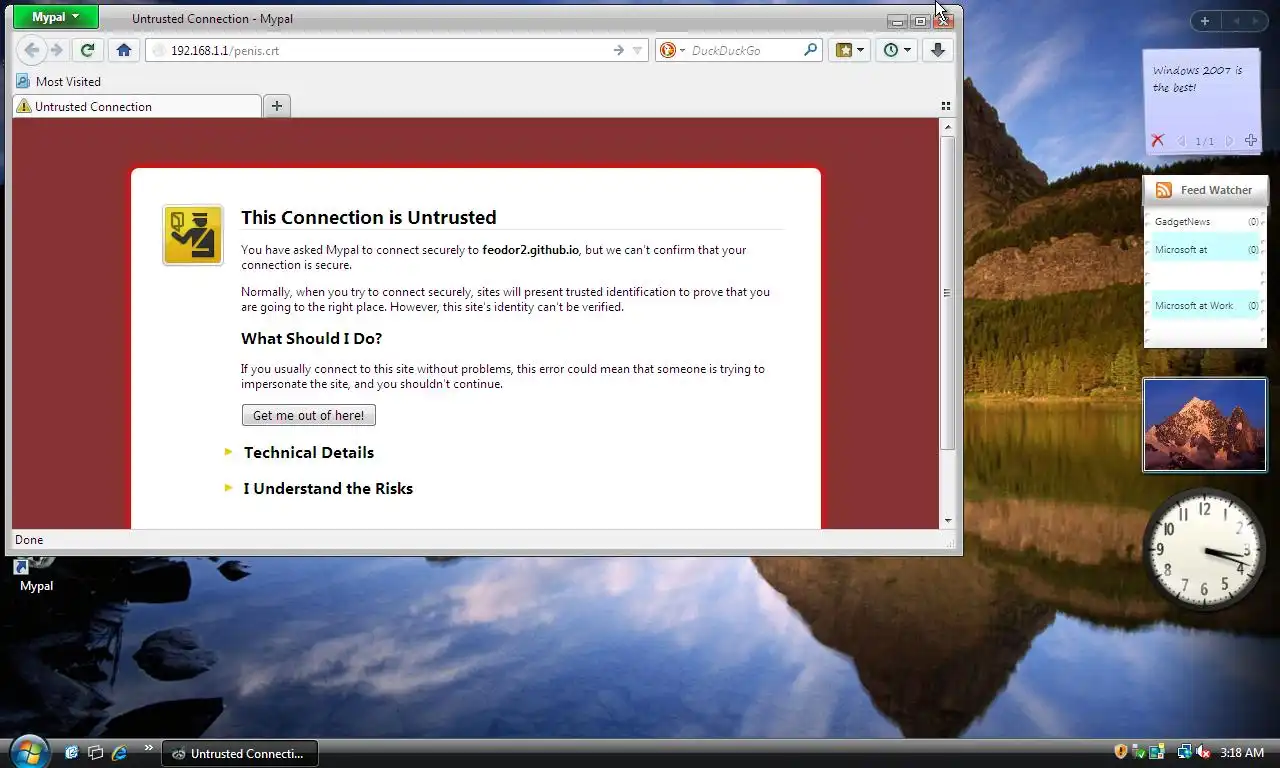Image resolution: width=1280 pixels, height=768 pixels.
Task: Open the DuckDuckGo search engine selector
Action: click(672, 50)
